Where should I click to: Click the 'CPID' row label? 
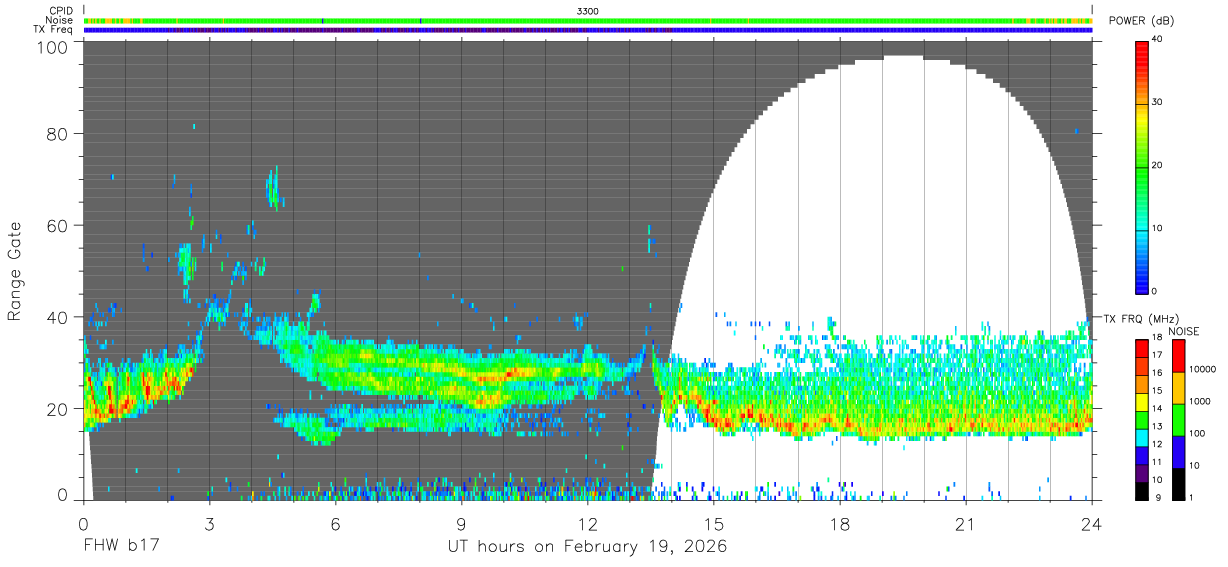pyautogui.click(x=61, y=10)
